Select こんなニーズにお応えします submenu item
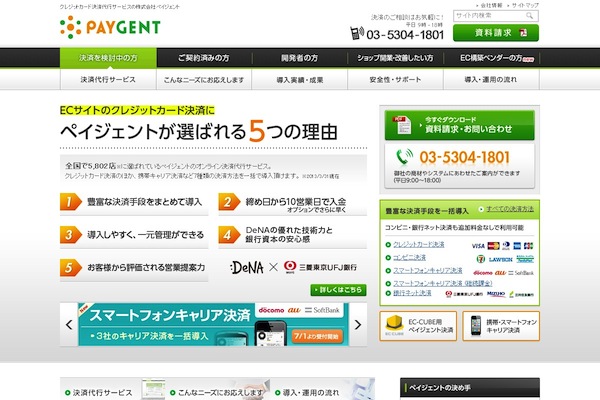 coord(204,80)
